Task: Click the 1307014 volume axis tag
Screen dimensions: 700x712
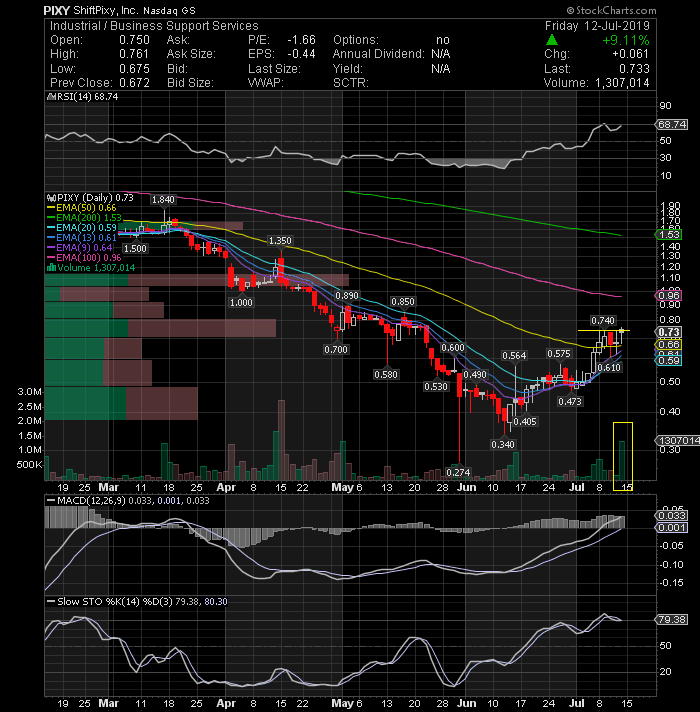Action: click(x=677, y=440)
